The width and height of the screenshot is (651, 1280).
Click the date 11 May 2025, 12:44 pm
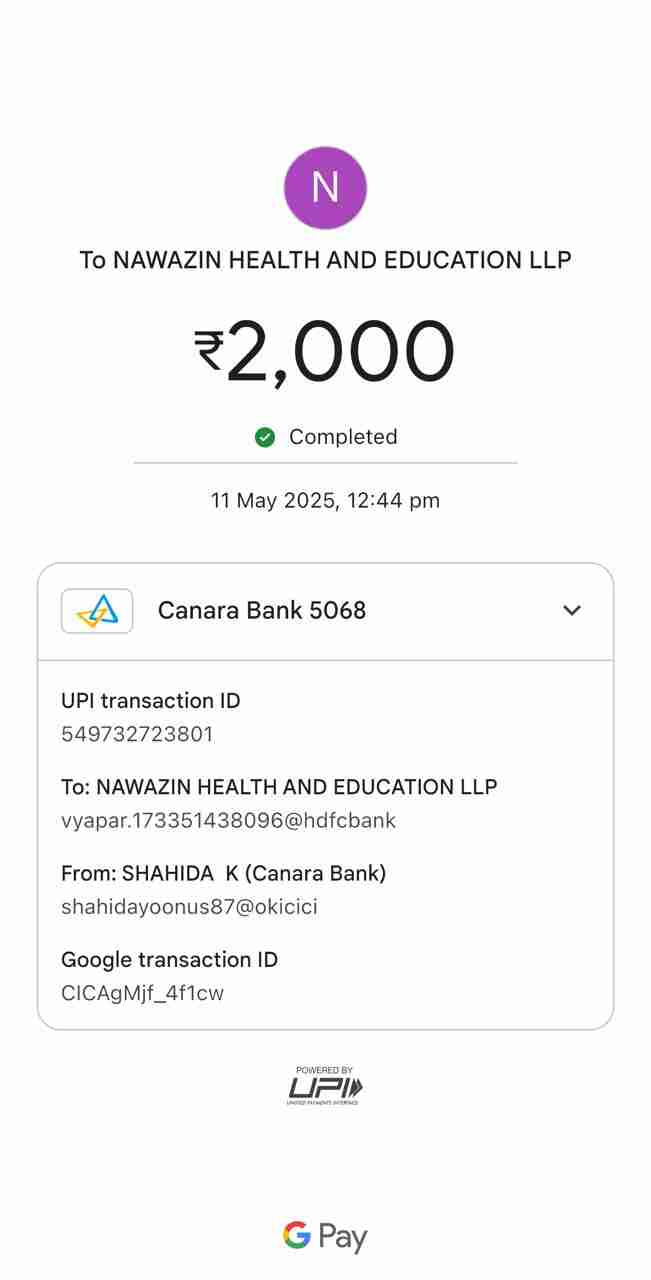pos(325,500)
